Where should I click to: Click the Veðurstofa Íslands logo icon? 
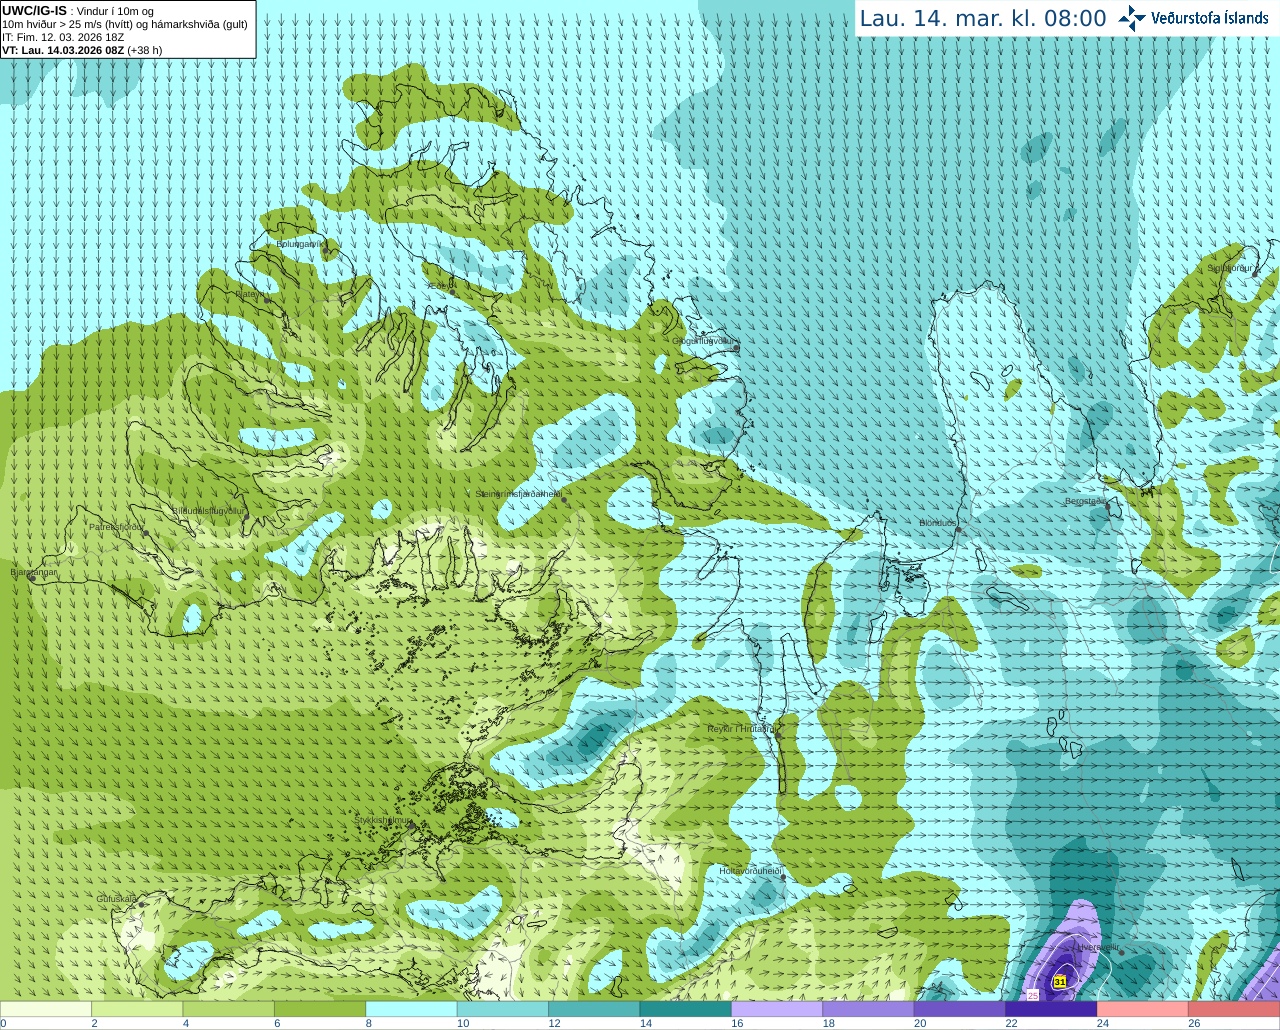(1132, 18)
